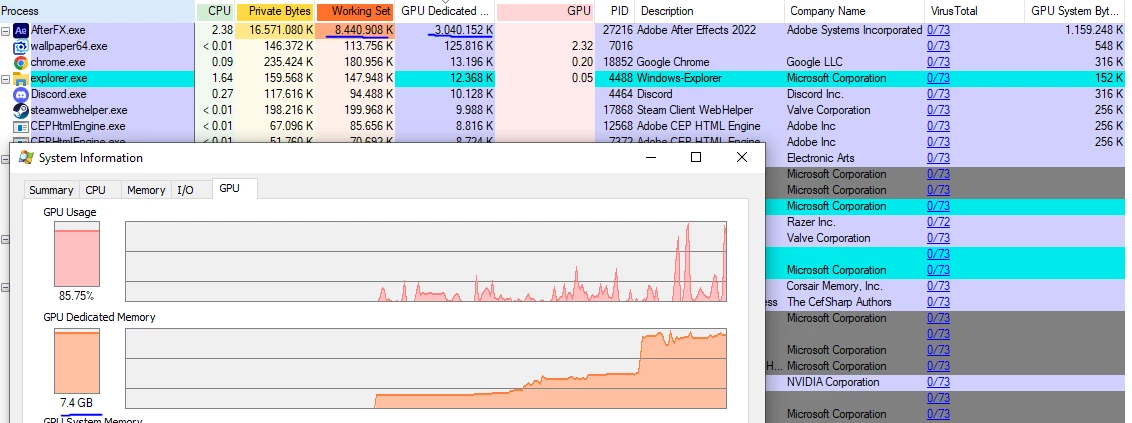Open the VirusTotal link in the NVIDIA Corporation row

click(939, 382)
